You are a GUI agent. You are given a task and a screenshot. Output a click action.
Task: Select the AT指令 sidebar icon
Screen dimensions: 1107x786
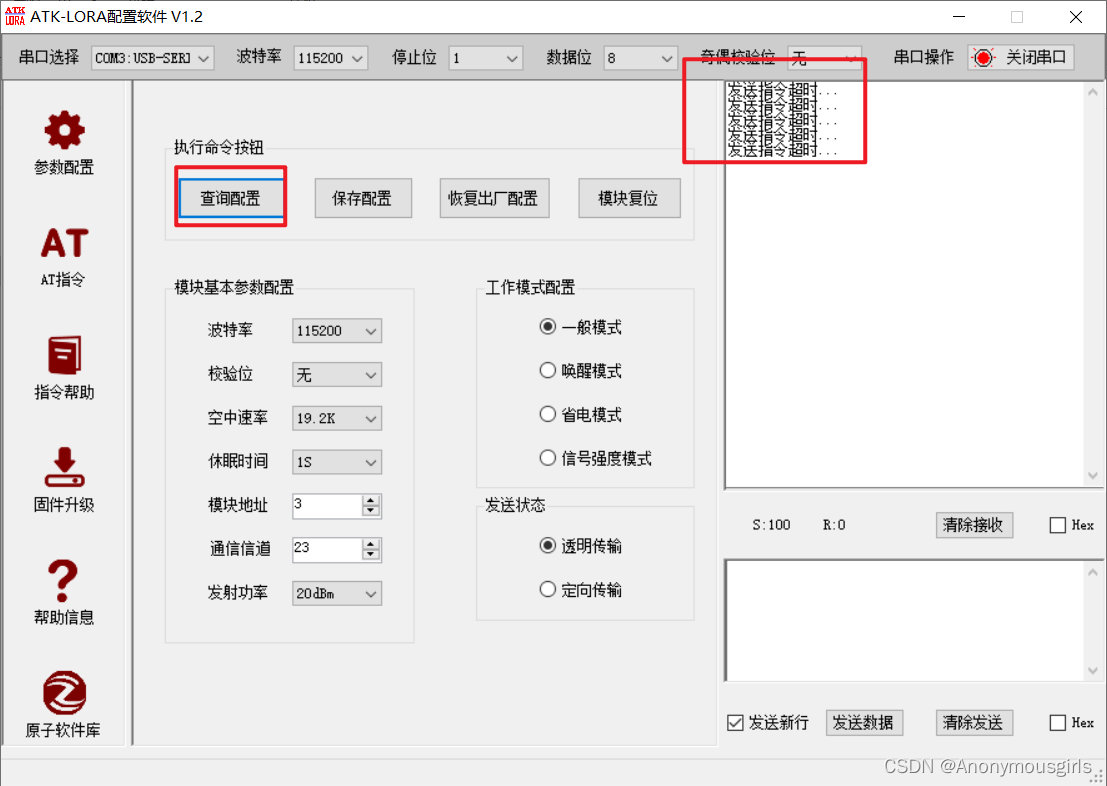click(x=63, y=243)
